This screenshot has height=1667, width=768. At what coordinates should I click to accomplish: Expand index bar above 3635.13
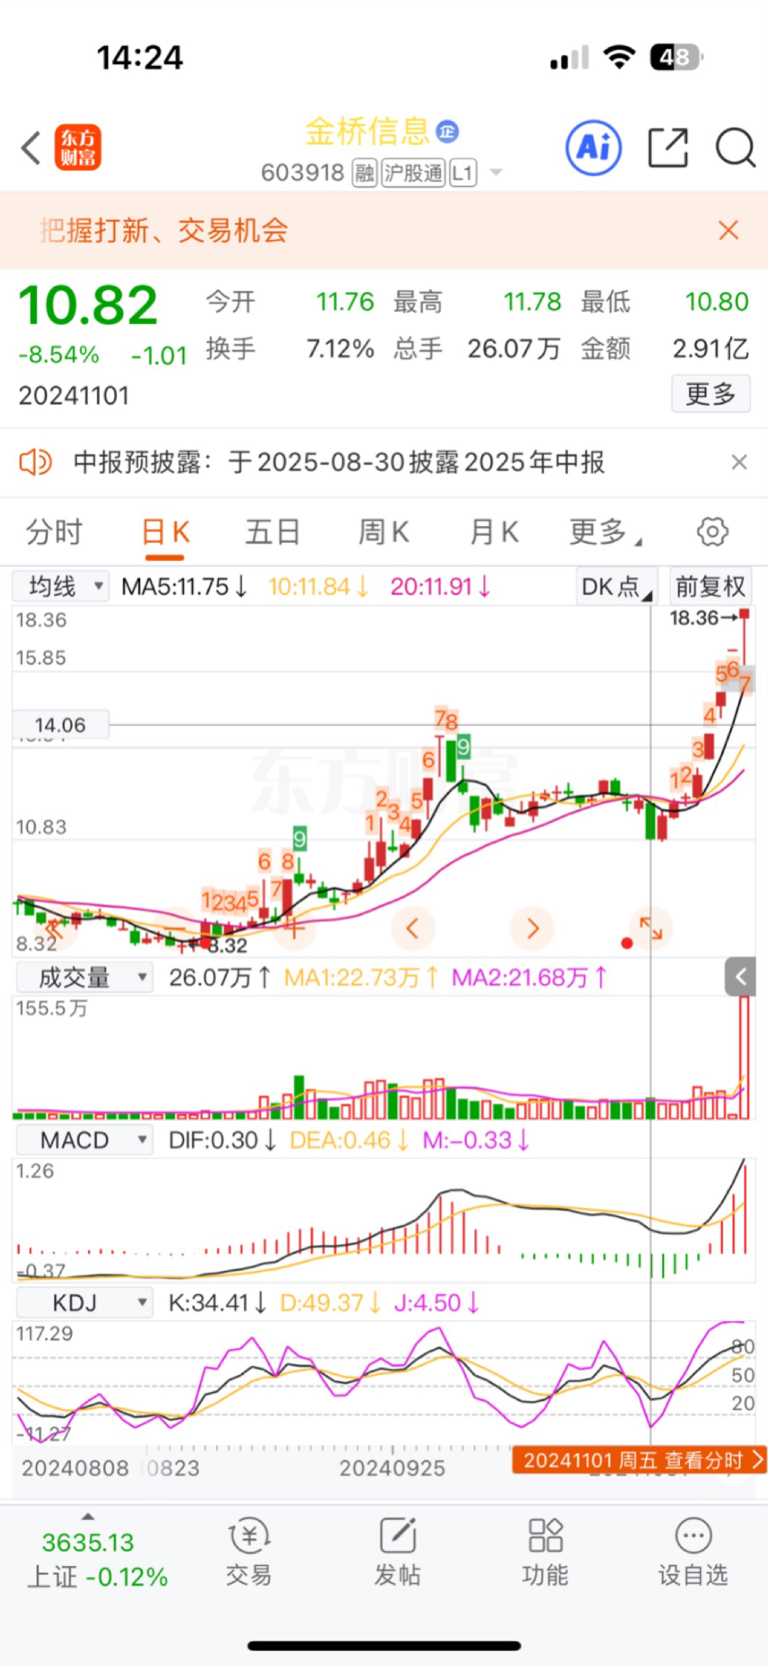click(88, 1516)
